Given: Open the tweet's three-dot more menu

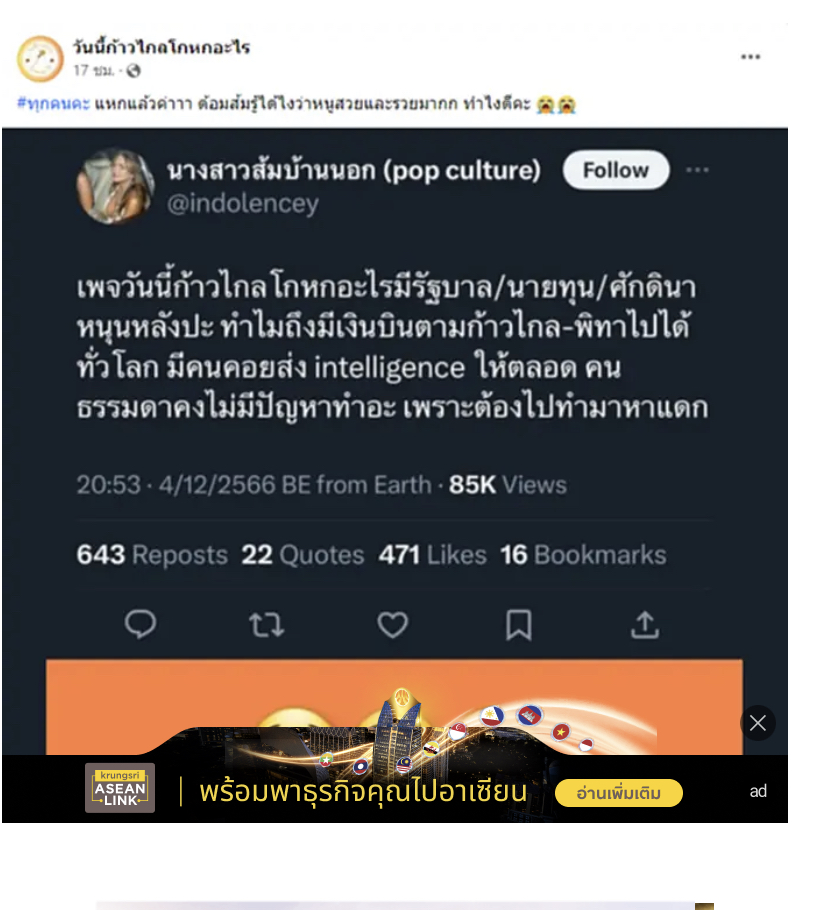Looking at the screenshot, I should pos(697,170).
